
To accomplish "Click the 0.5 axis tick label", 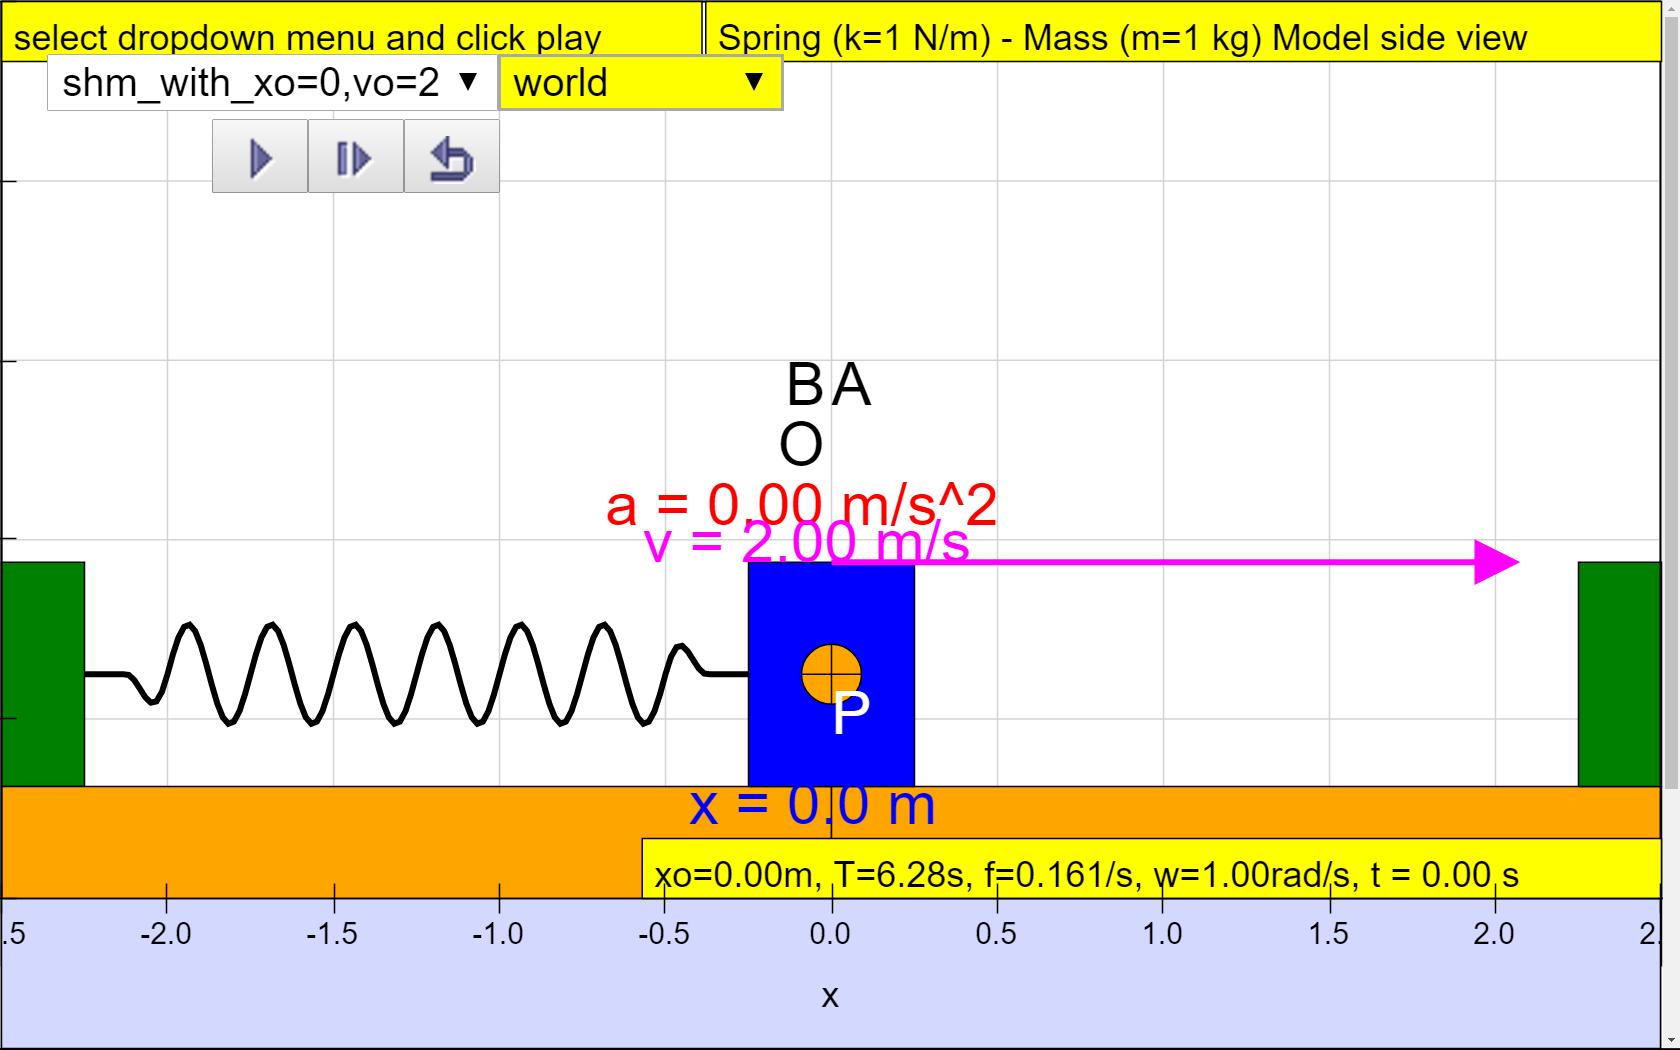I will [996, 933].
